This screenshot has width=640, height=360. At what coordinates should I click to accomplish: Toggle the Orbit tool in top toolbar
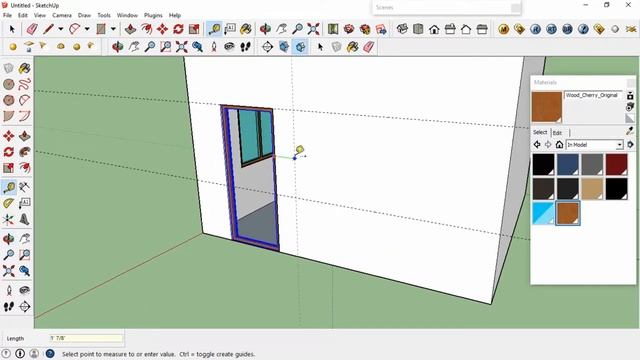click(x=265, y=29)
